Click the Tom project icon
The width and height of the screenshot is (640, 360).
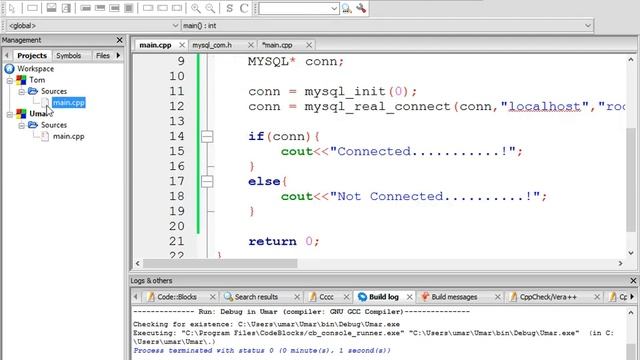point(21,80)
